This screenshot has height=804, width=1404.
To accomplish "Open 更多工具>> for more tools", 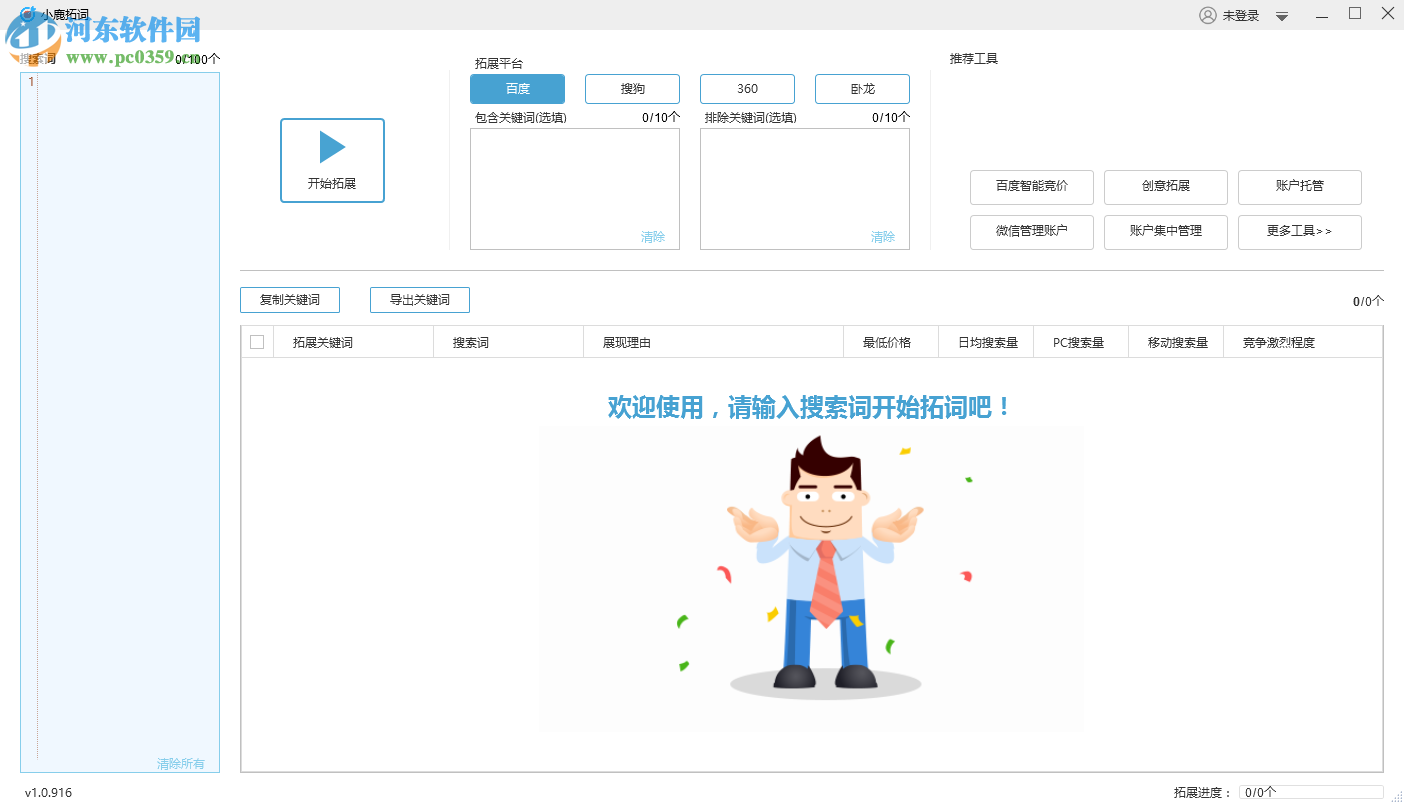I will click(x=1300, y=232).
